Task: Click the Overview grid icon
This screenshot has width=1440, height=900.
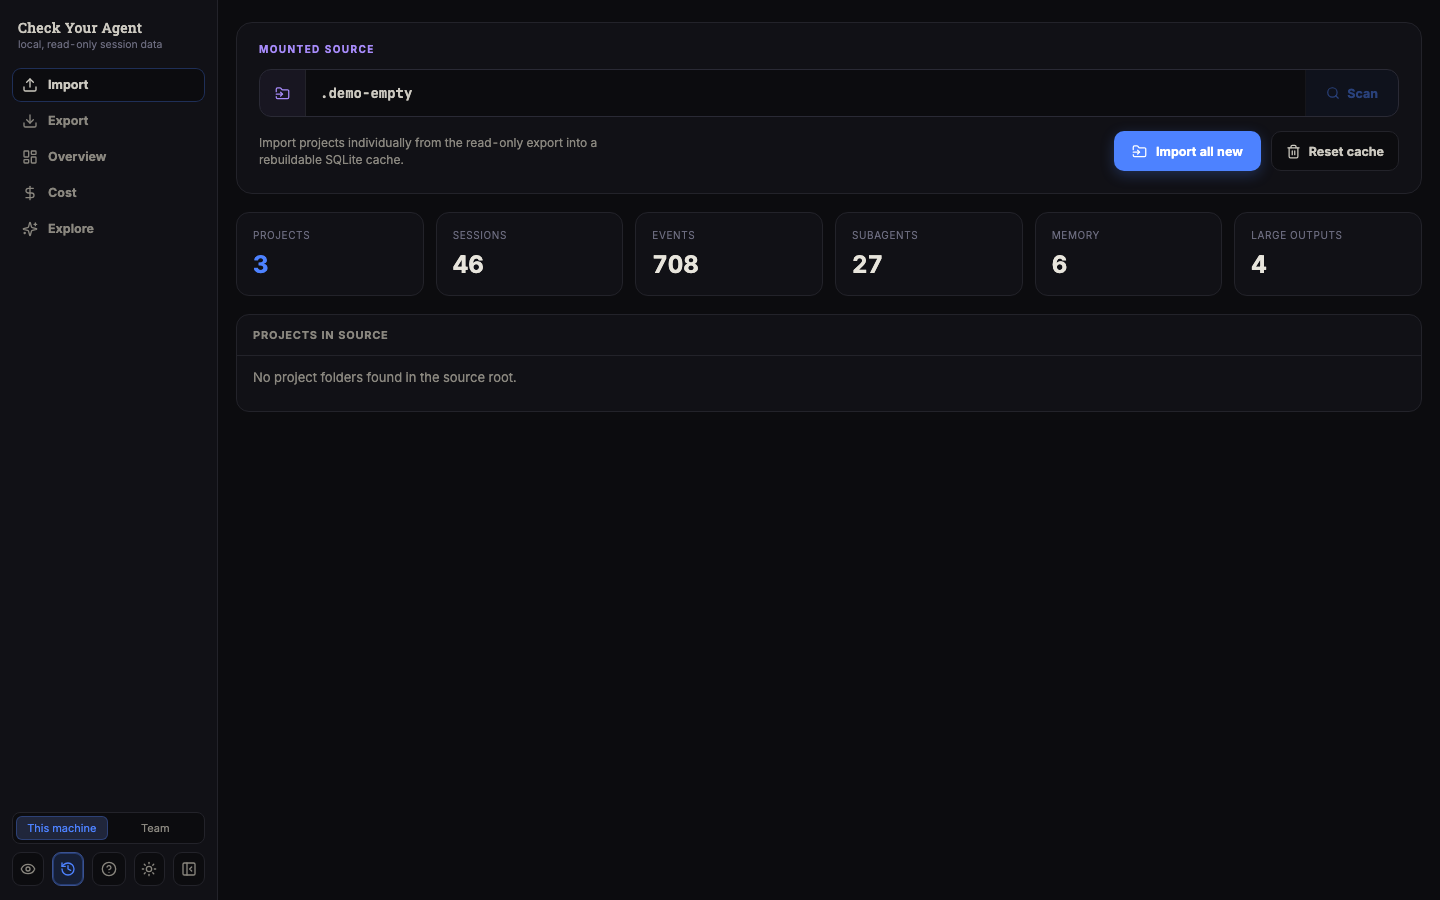Action: pos(30,157)
